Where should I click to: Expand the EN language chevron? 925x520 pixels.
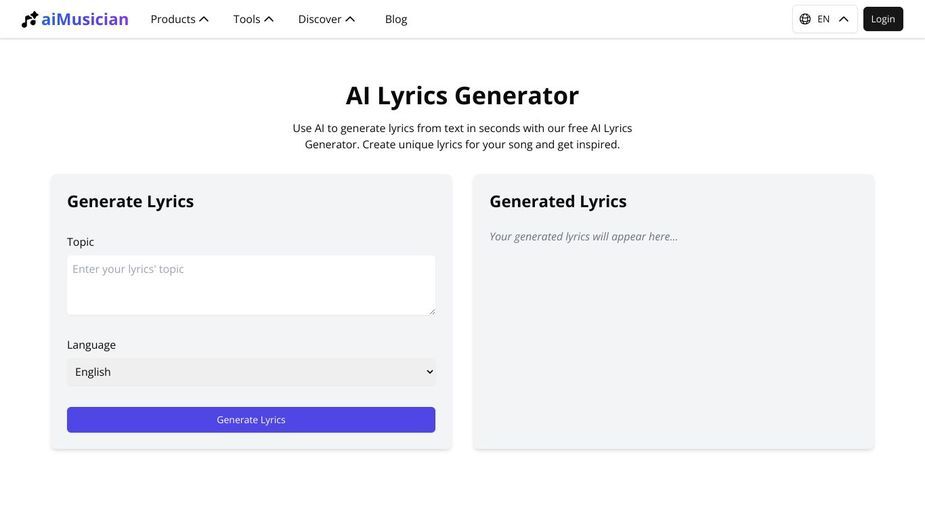844,19
